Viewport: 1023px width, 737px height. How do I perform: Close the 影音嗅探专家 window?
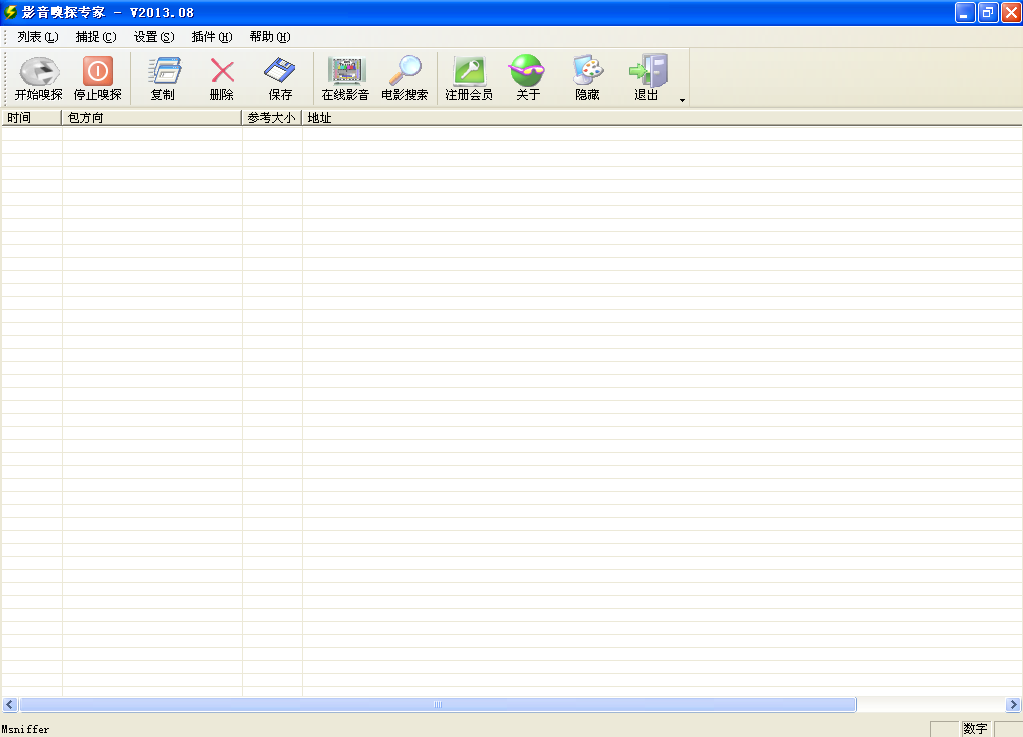tap(1011, 12)
